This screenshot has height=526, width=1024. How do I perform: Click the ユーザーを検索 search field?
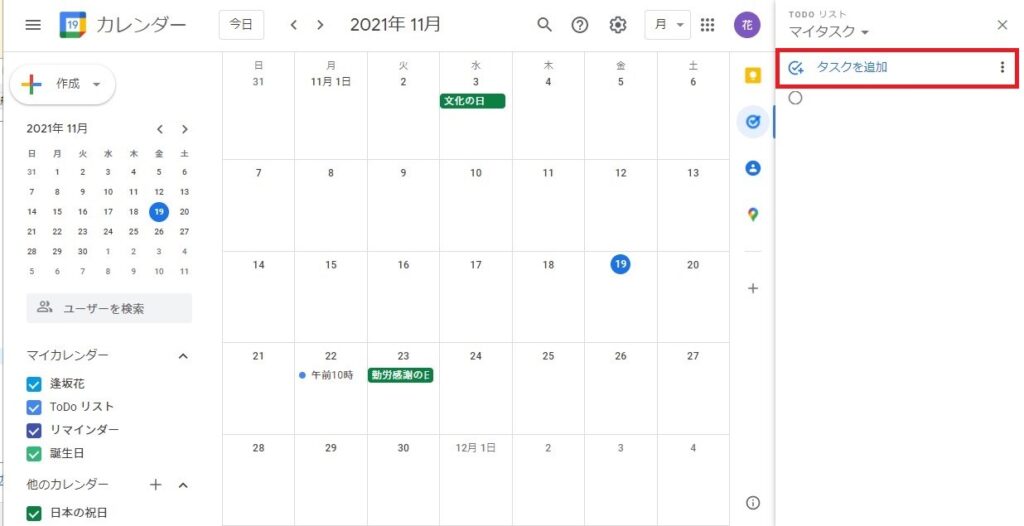coord(109,308)
